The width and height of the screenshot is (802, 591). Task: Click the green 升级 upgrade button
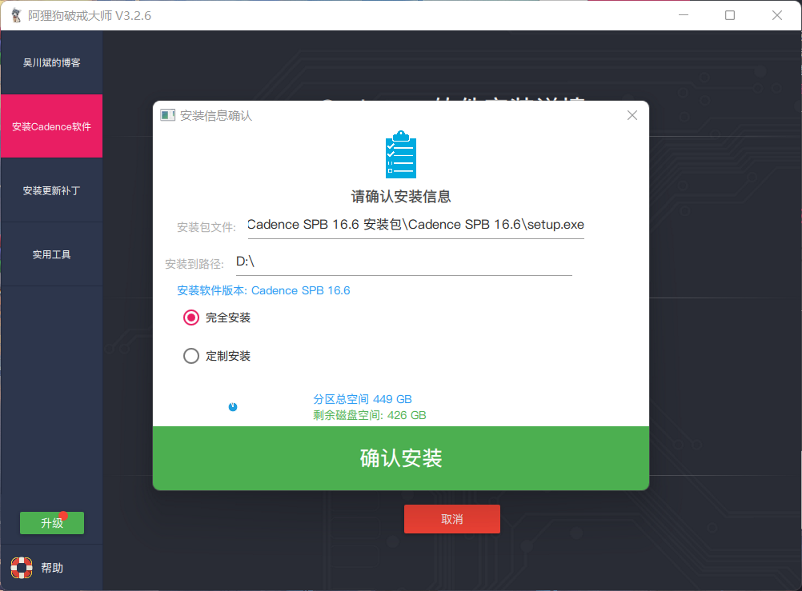click(x=52, y=523)
